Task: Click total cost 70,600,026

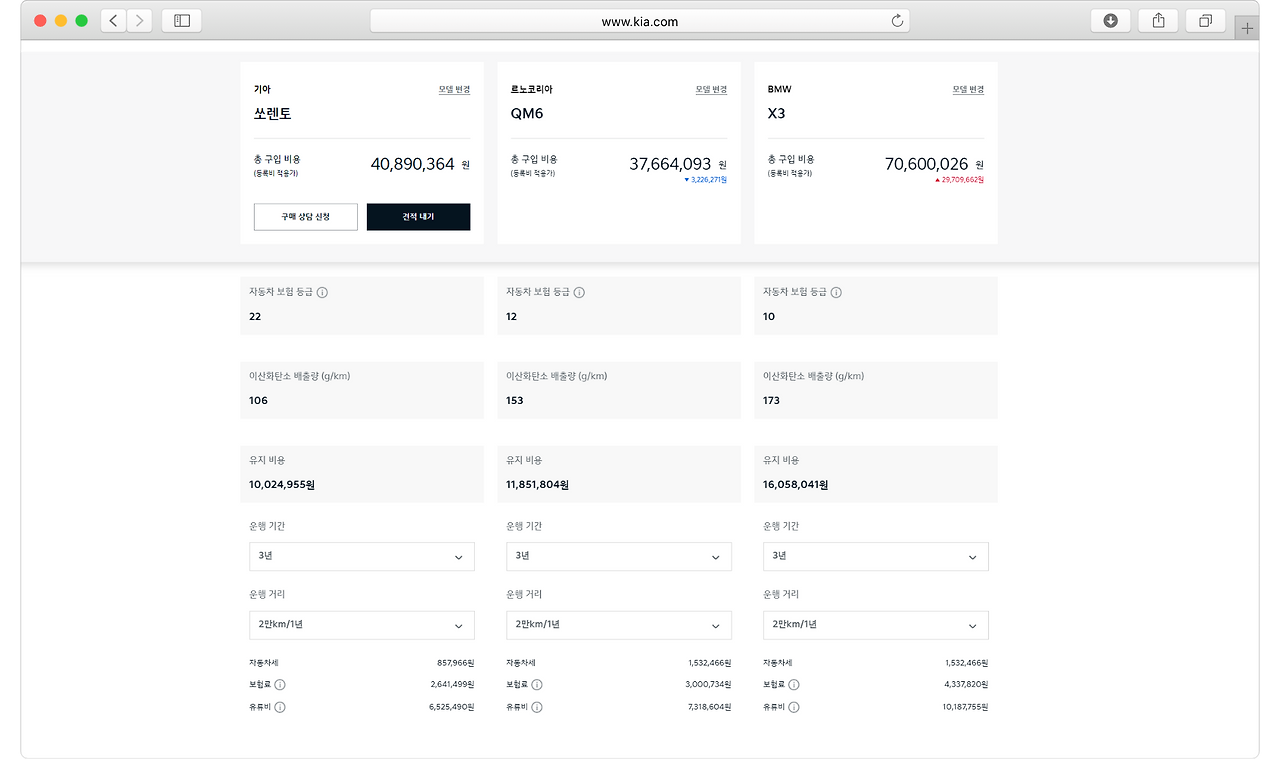Action: (x=926, y=164)
